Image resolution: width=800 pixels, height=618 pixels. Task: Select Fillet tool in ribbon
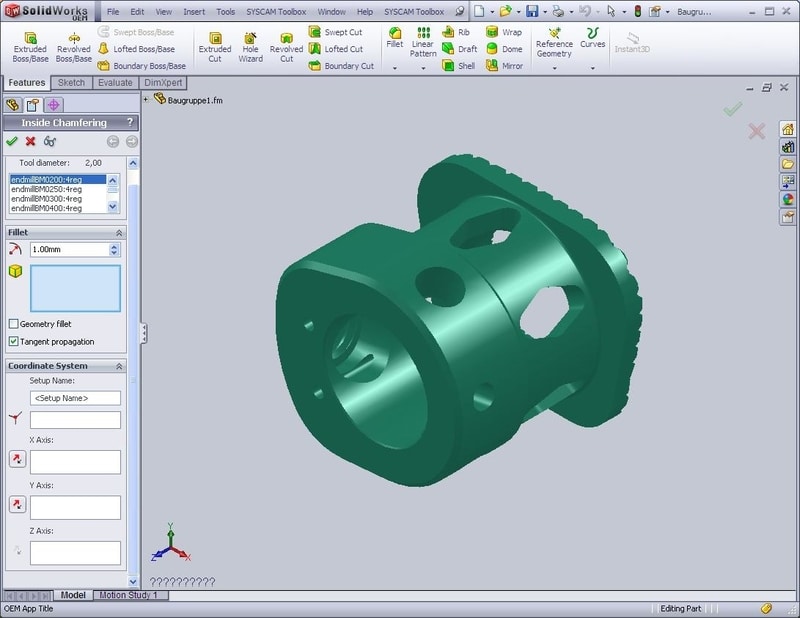[395, 38]
